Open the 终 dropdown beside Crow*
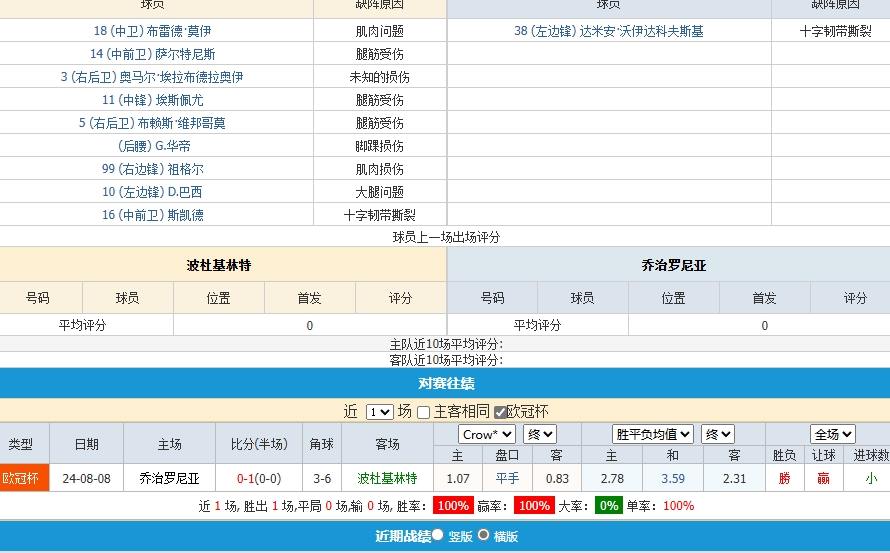The image size is (890, 553). tap(540, 434)
